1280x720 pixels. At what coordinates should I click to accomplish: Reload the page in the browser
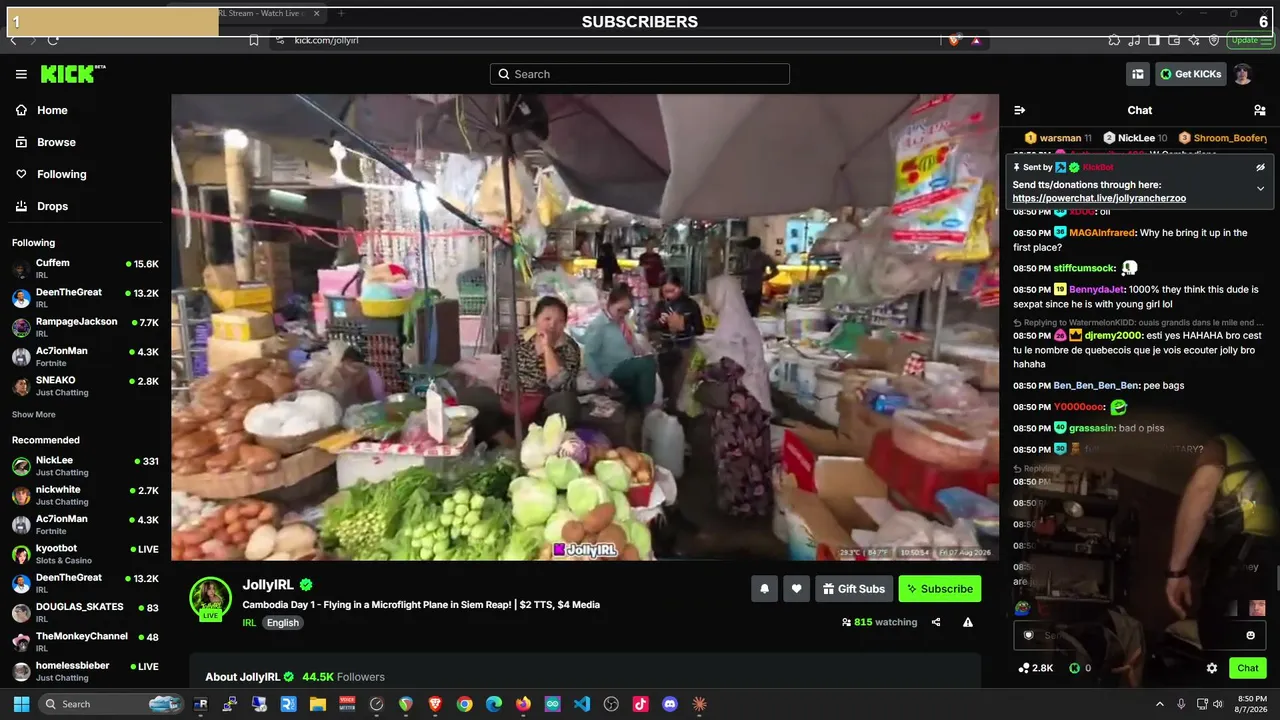[53, 40]
